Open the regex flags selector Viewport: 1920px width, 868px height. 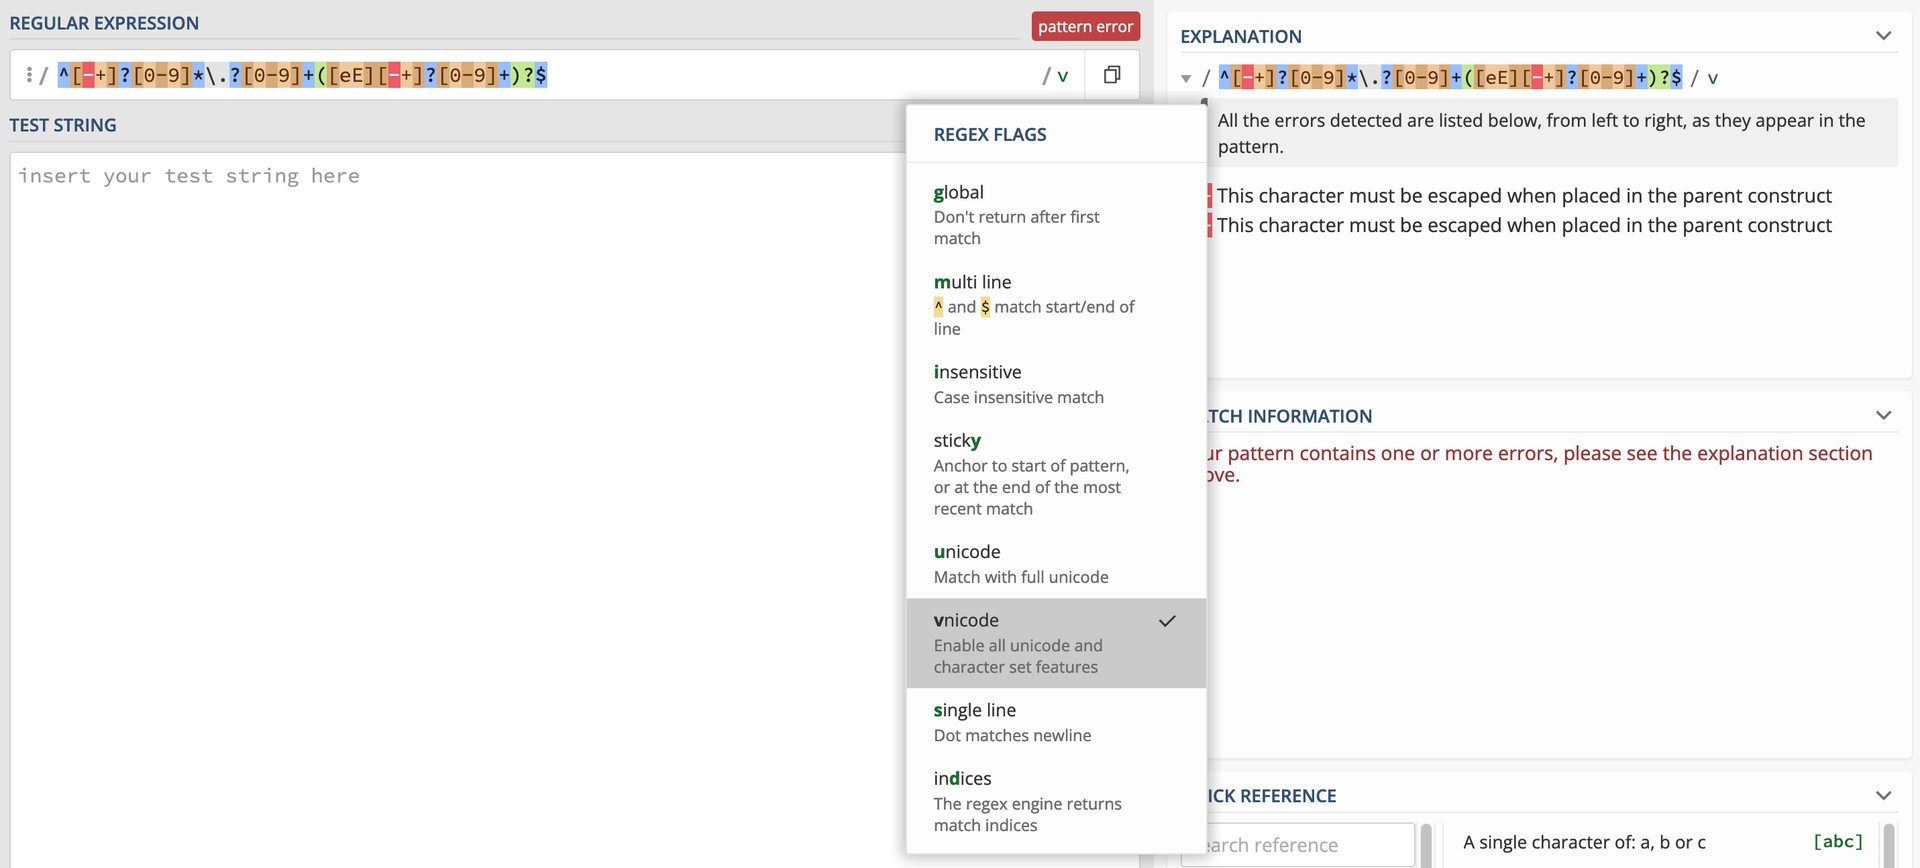click(1056, 76)
